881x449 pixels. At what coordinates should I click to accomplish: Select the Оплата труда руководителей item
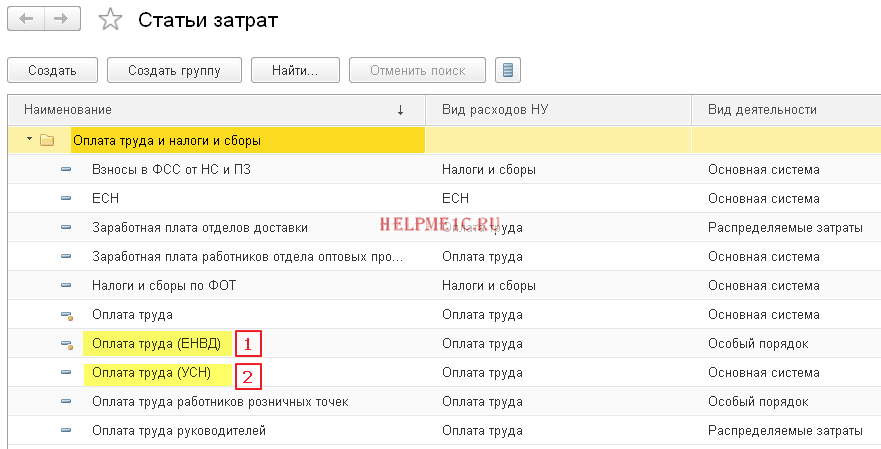(x=179, y=431)
